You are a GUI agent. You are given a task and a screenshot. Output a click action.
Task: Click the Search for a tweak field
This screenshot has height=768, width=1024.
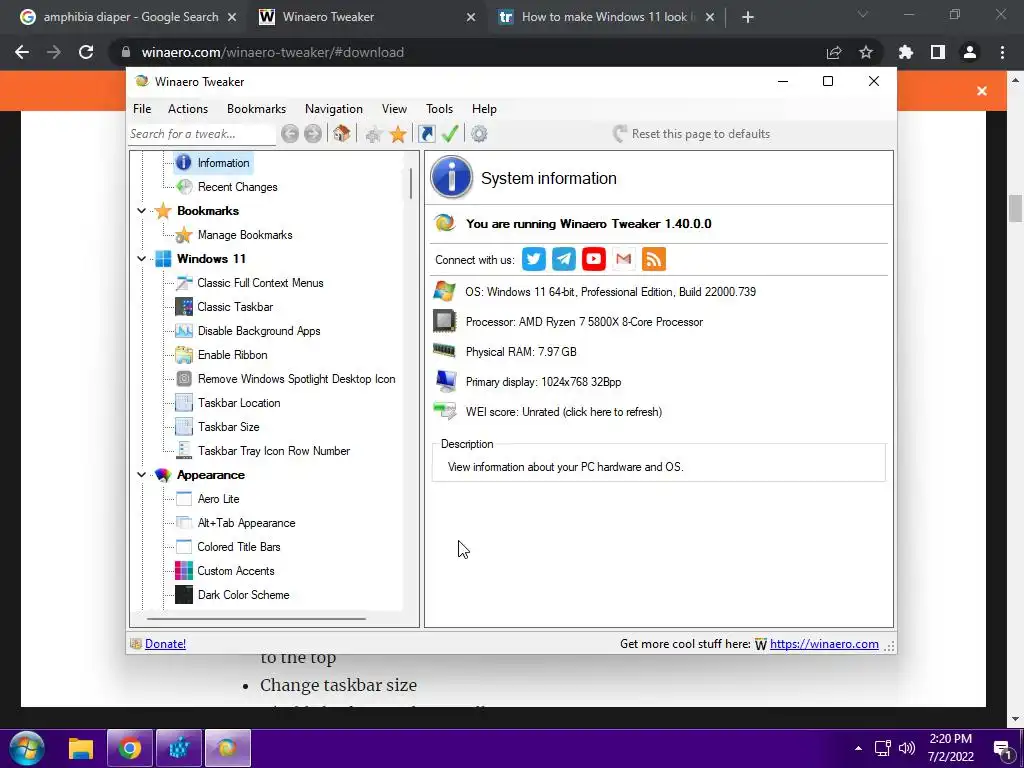coord(202,134)
